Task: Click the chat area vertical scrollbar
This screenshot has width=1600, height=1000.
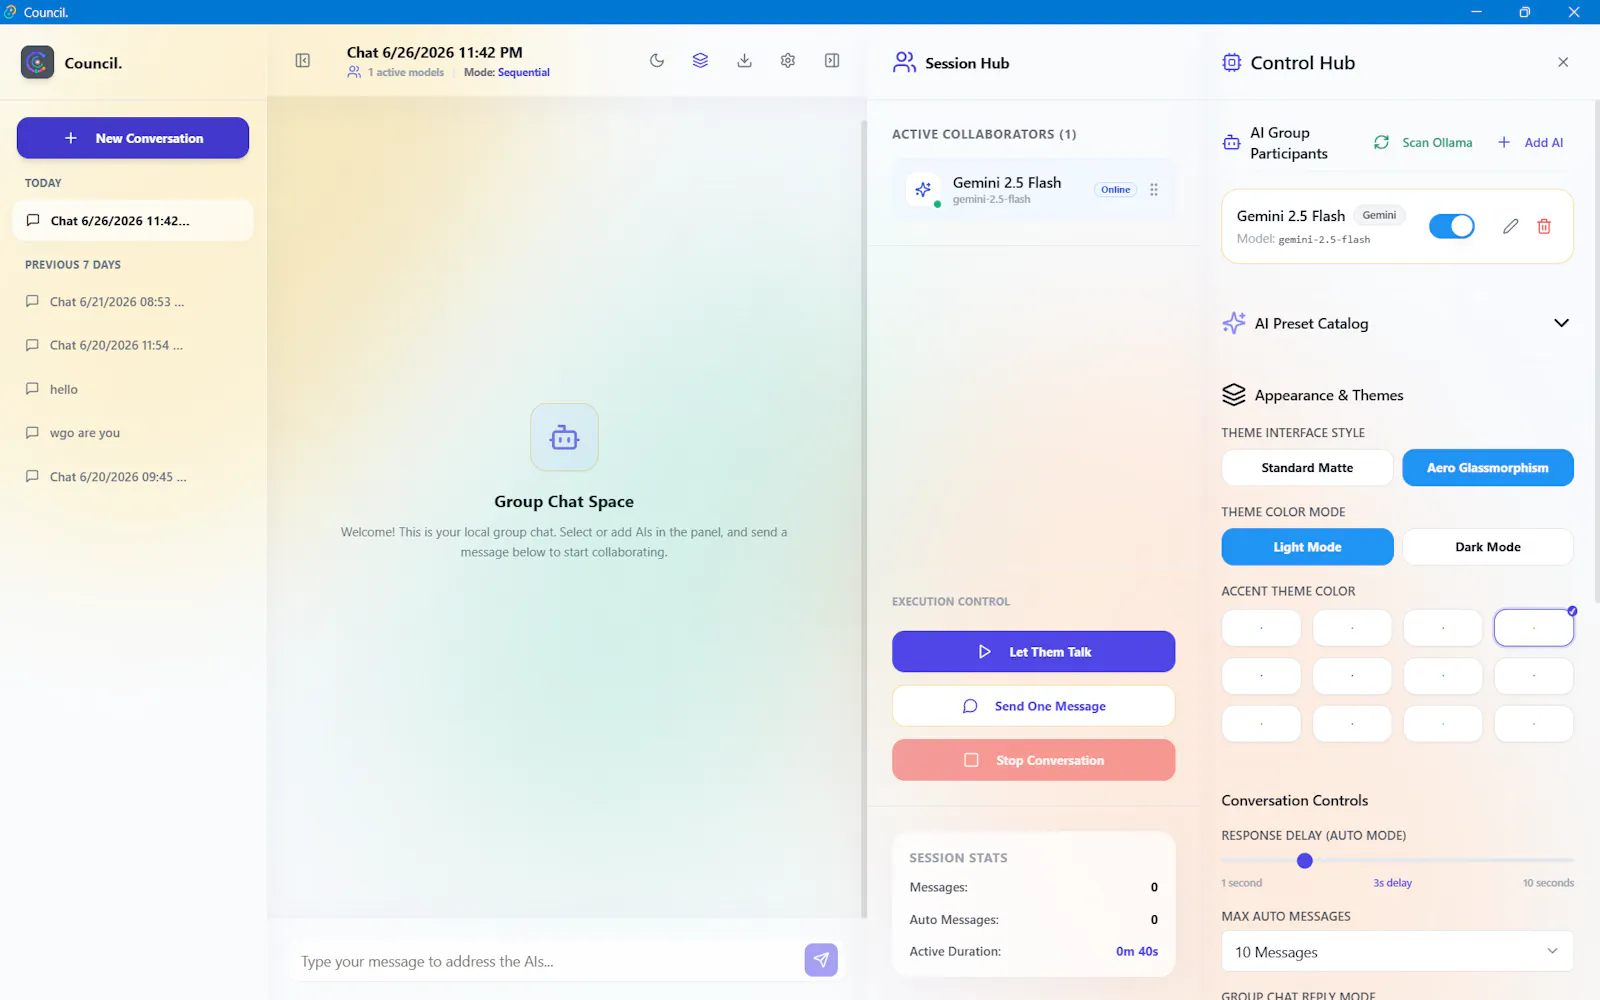Action: (864, 518)
